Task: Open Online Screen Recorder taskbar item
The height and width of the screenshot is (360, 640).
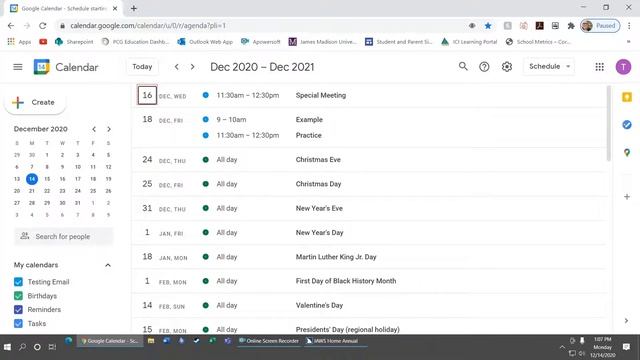Action: coord(269,341)
